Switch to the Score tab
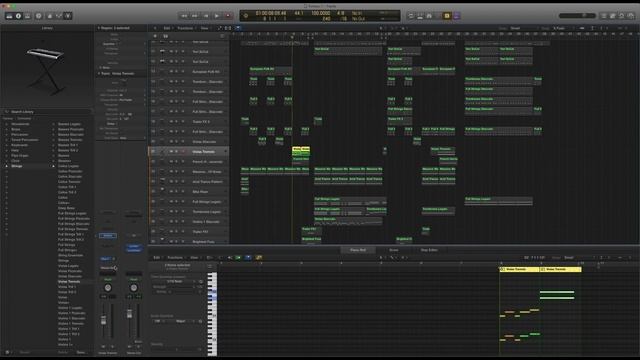 point(393,250)
